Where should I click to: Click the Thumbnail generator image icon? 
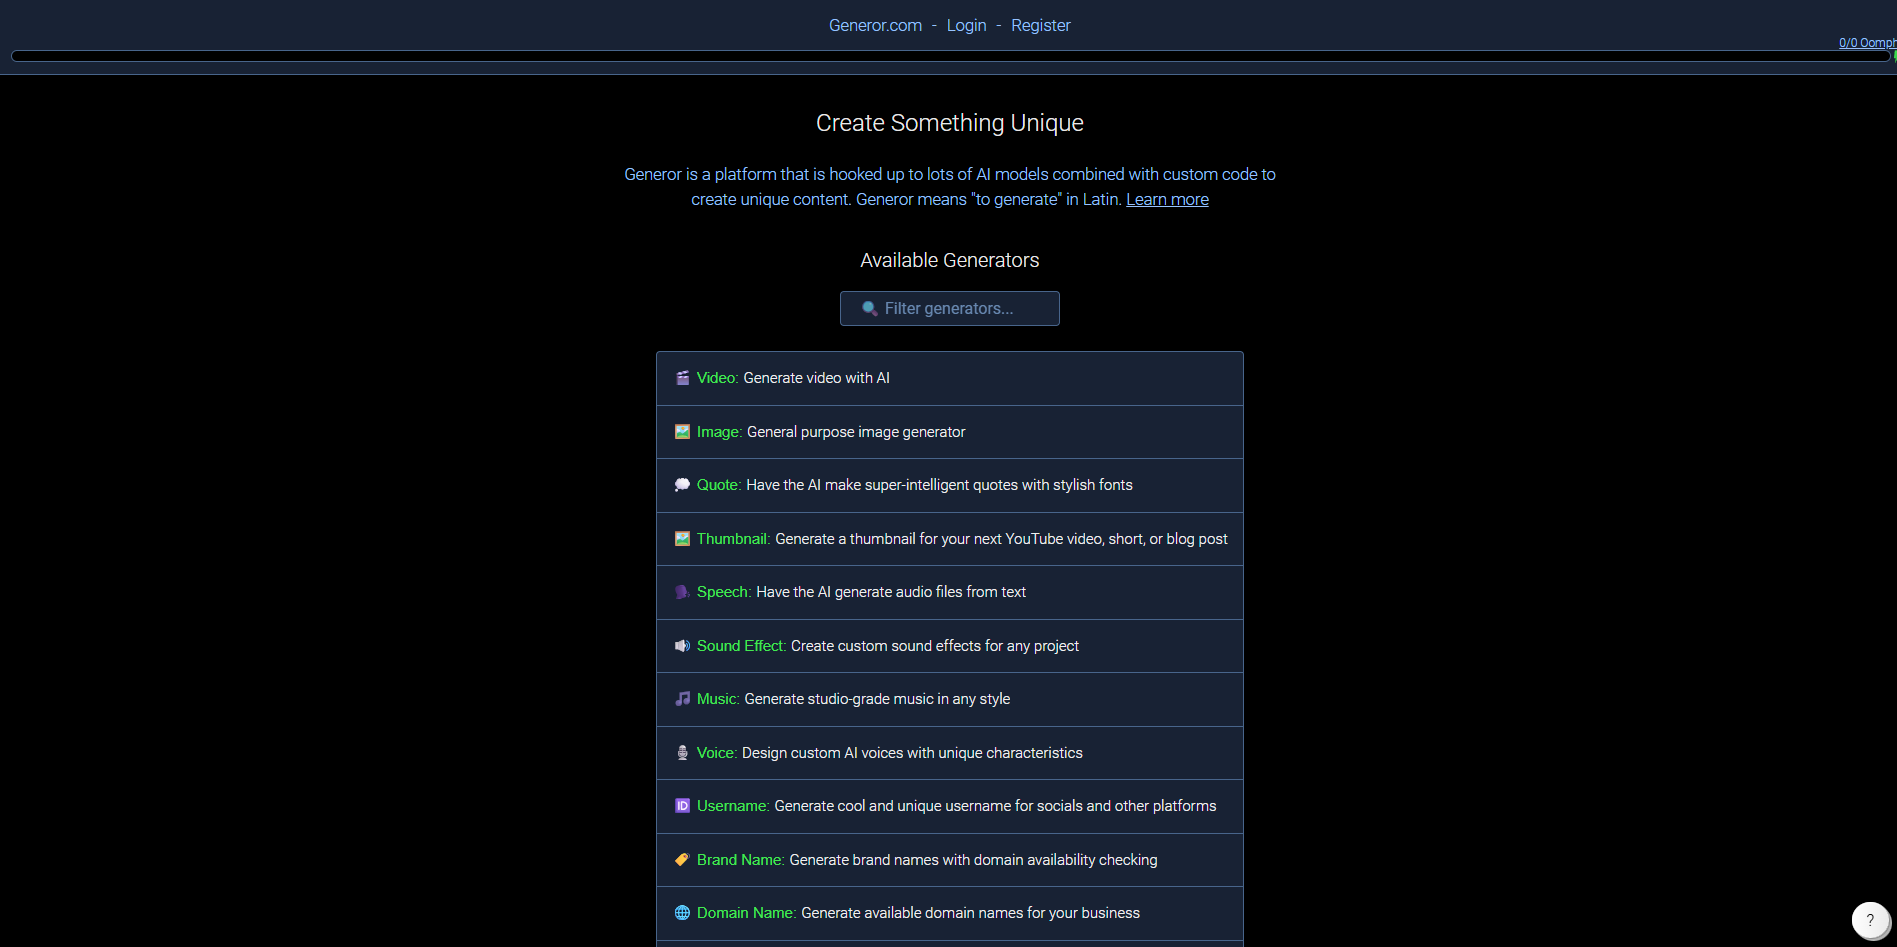[x=682, y=538]
